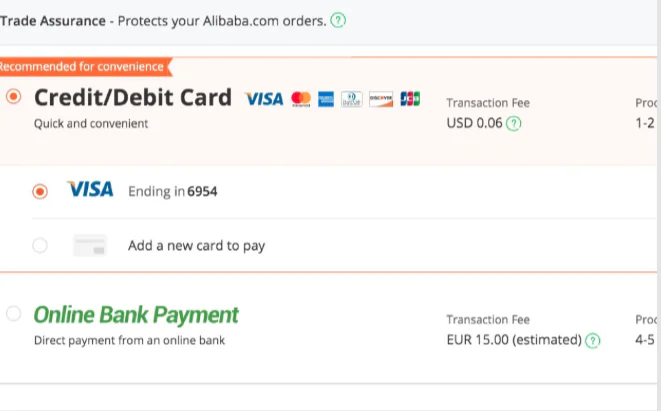Click Visa logo of saved card 6954

pyautogui.click(x=90, y=190)
